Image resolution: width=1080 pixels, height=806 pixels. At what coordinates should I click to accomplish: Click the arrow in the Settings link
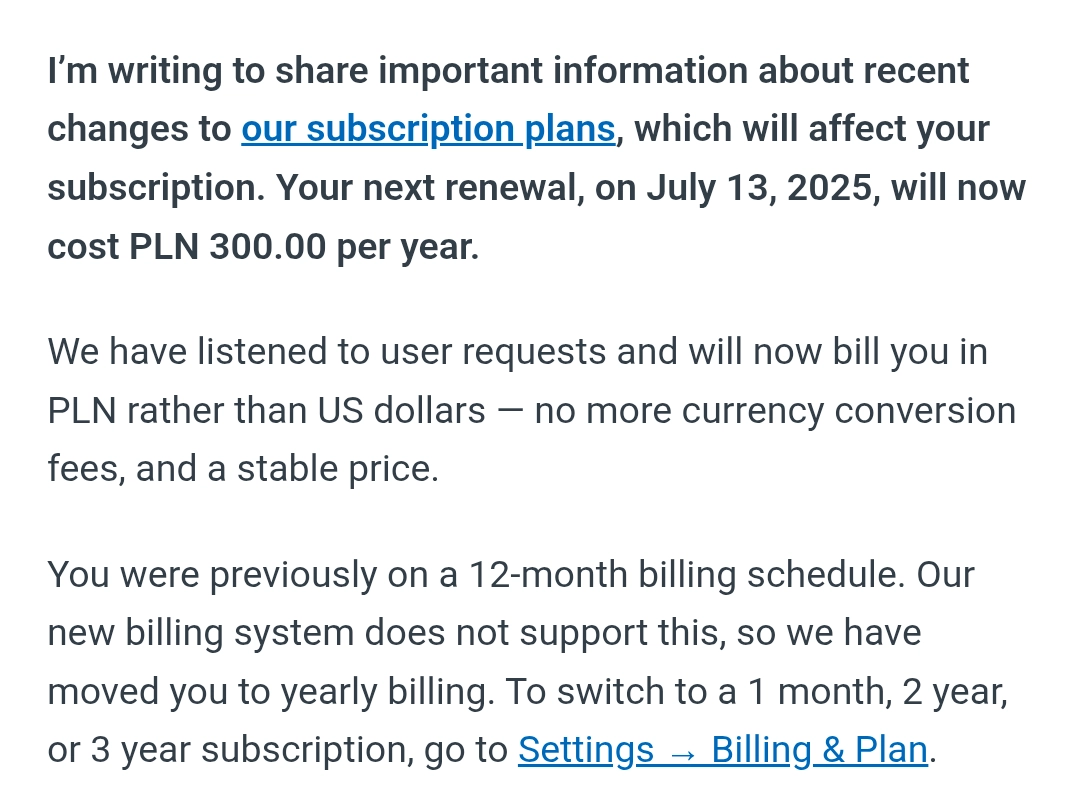[682, 751]
